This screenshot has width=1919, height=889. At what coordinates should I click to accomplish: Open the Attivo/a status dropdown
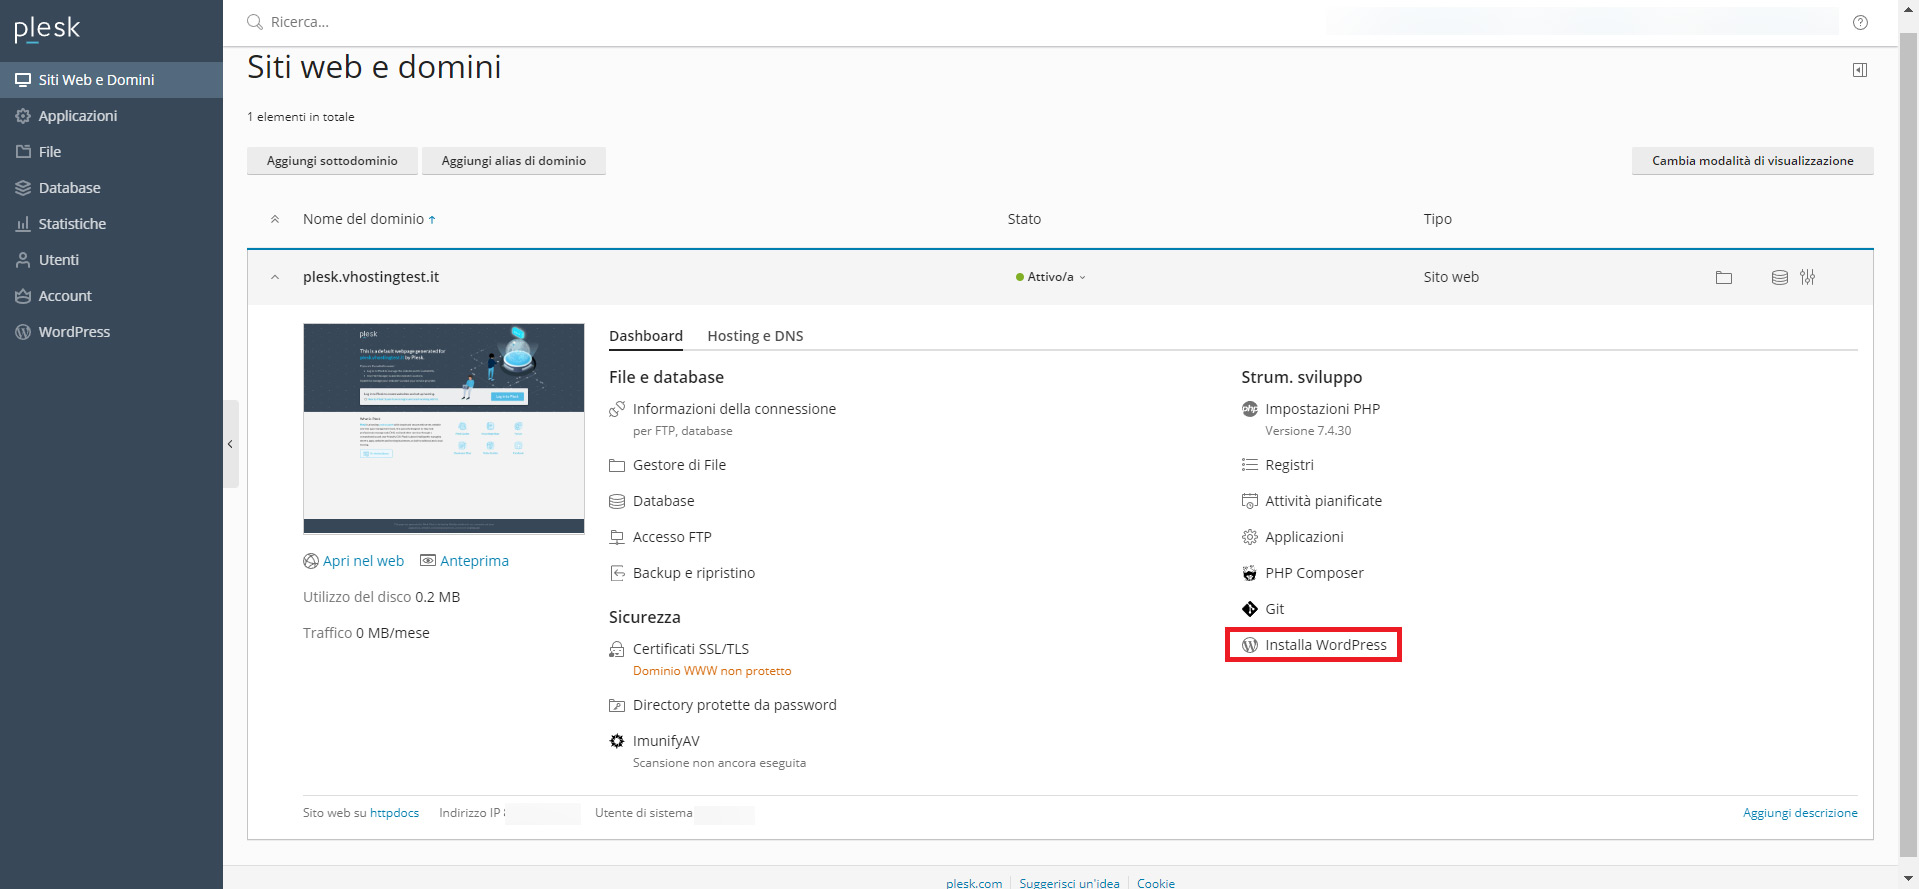coord(1050,277)
